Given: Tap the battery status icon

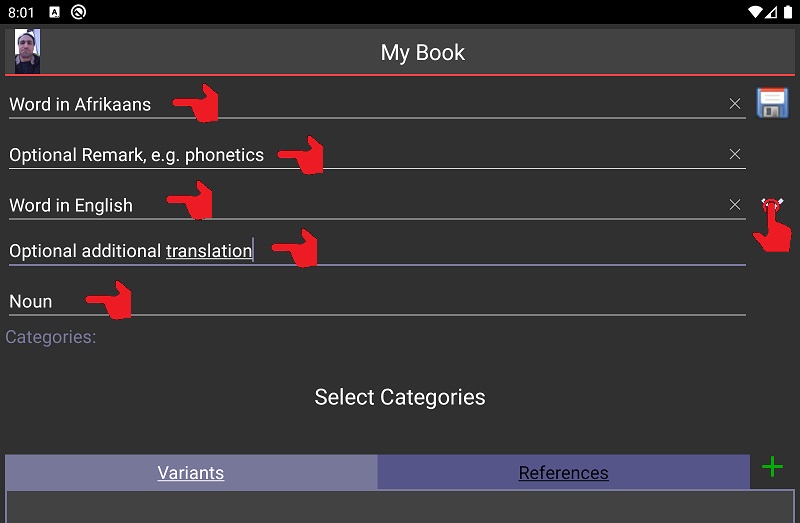Looking at the screenshot, I should [x=788, y=12].
